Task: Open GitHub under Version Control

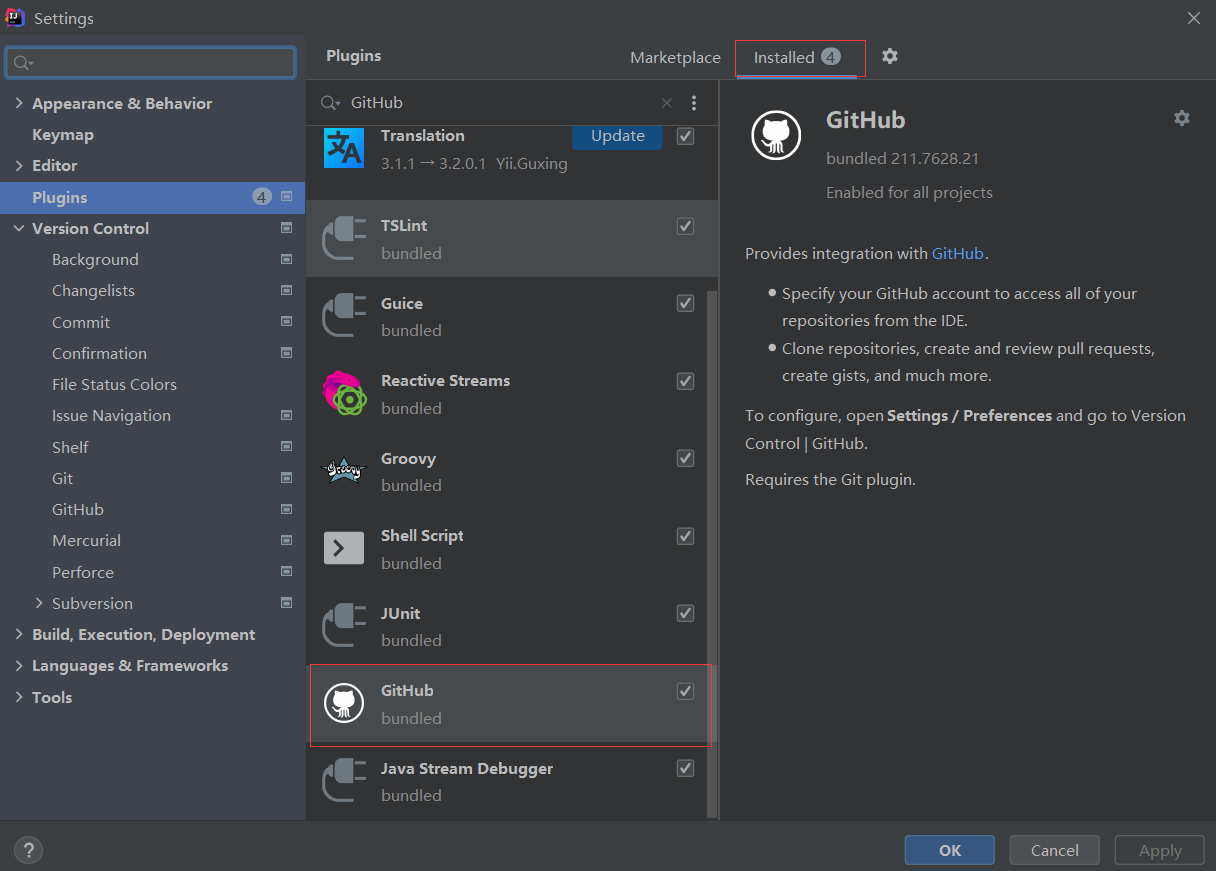Action: [78, 509]
